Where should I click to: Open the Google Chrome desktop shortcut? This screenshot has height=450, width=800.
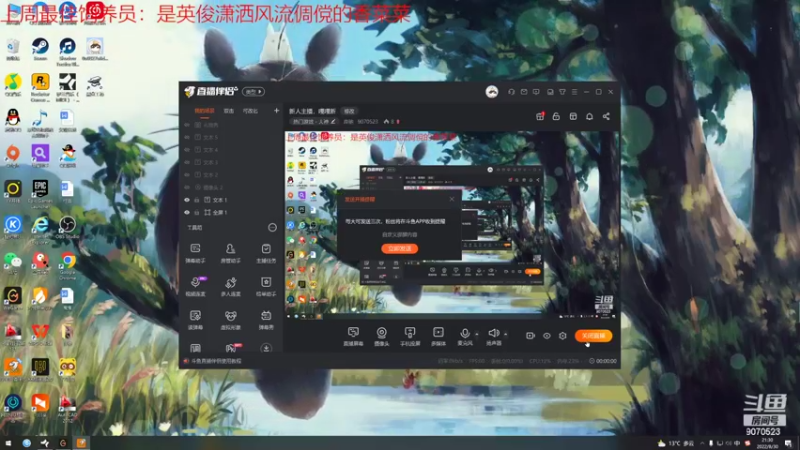(x=67, y=265)
